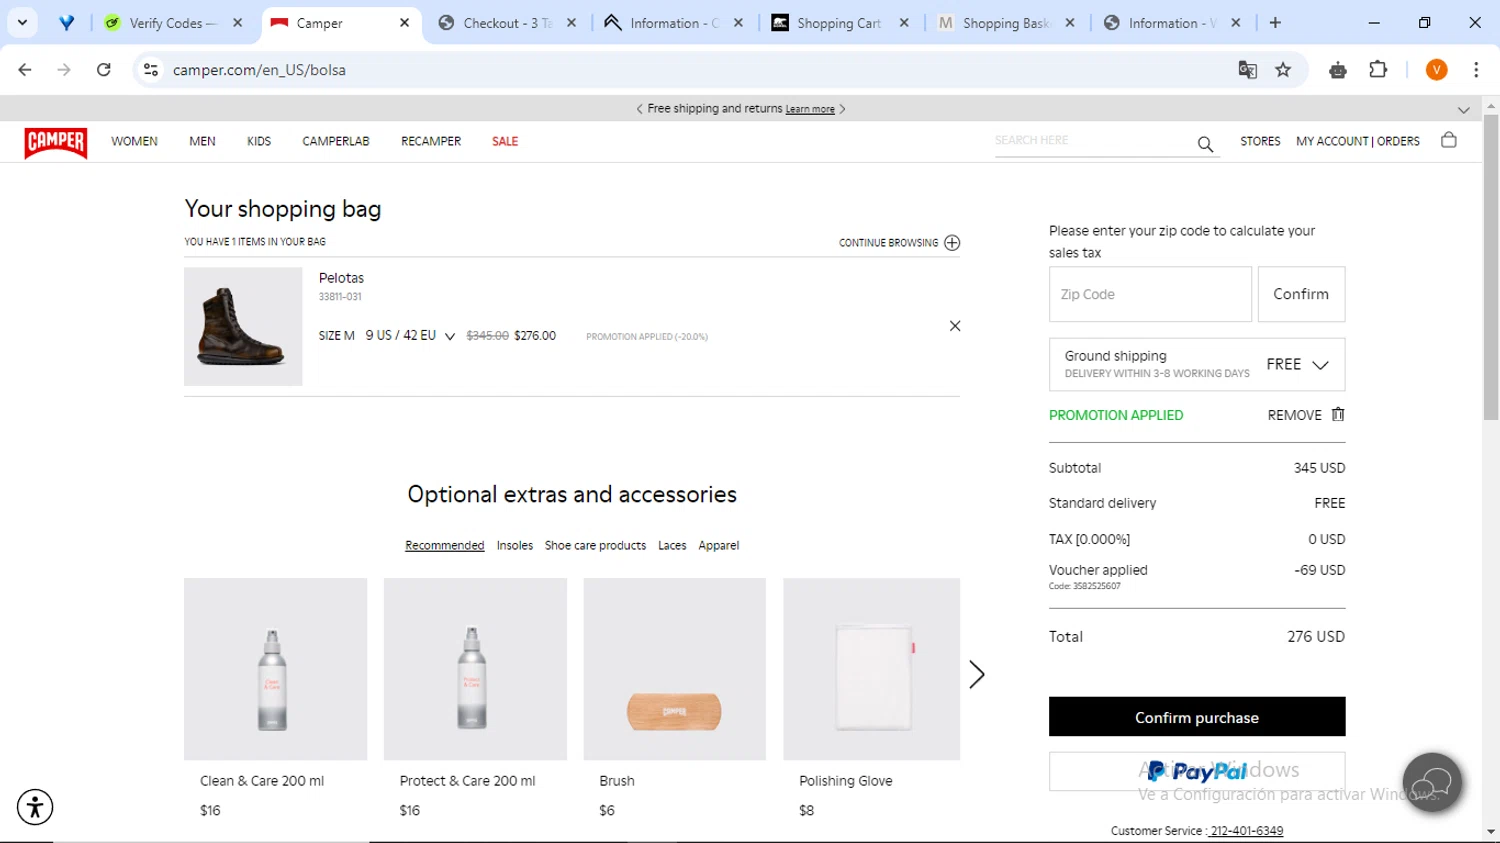Open the SALE menu item
The width and height of the screenshot is (1500, 843).
point(505,142)
